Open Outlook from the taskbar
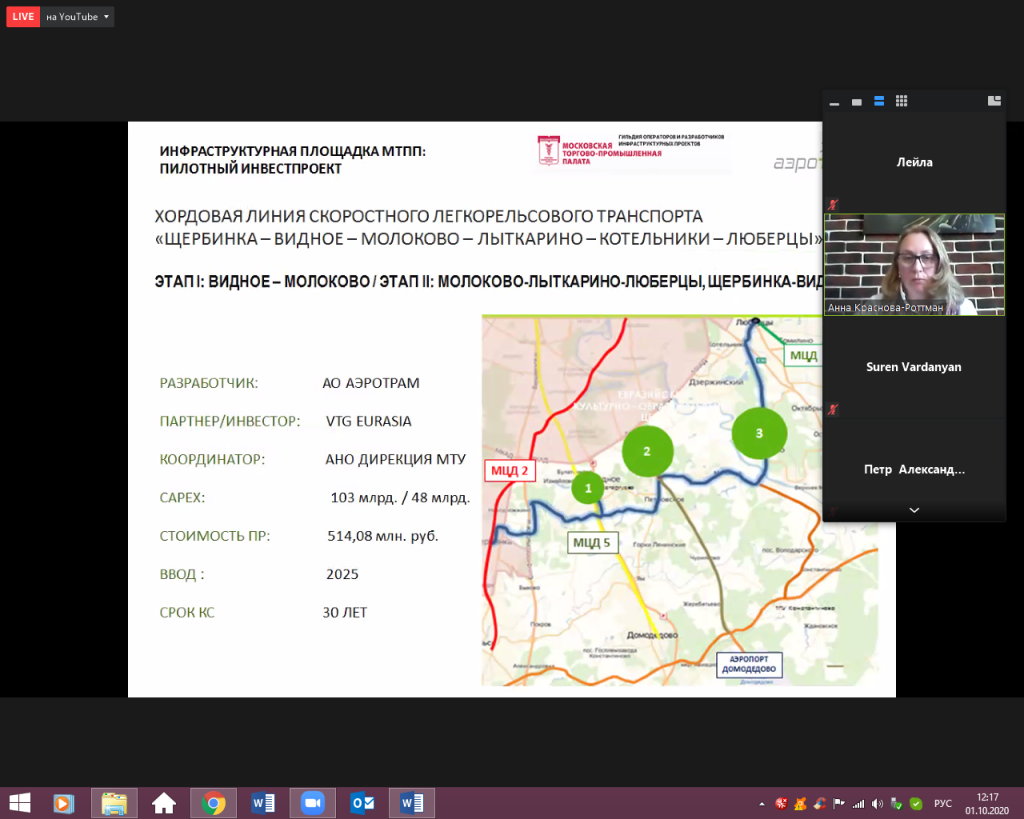The height and width of the screenshot is (819, 1024). point(362,803)
